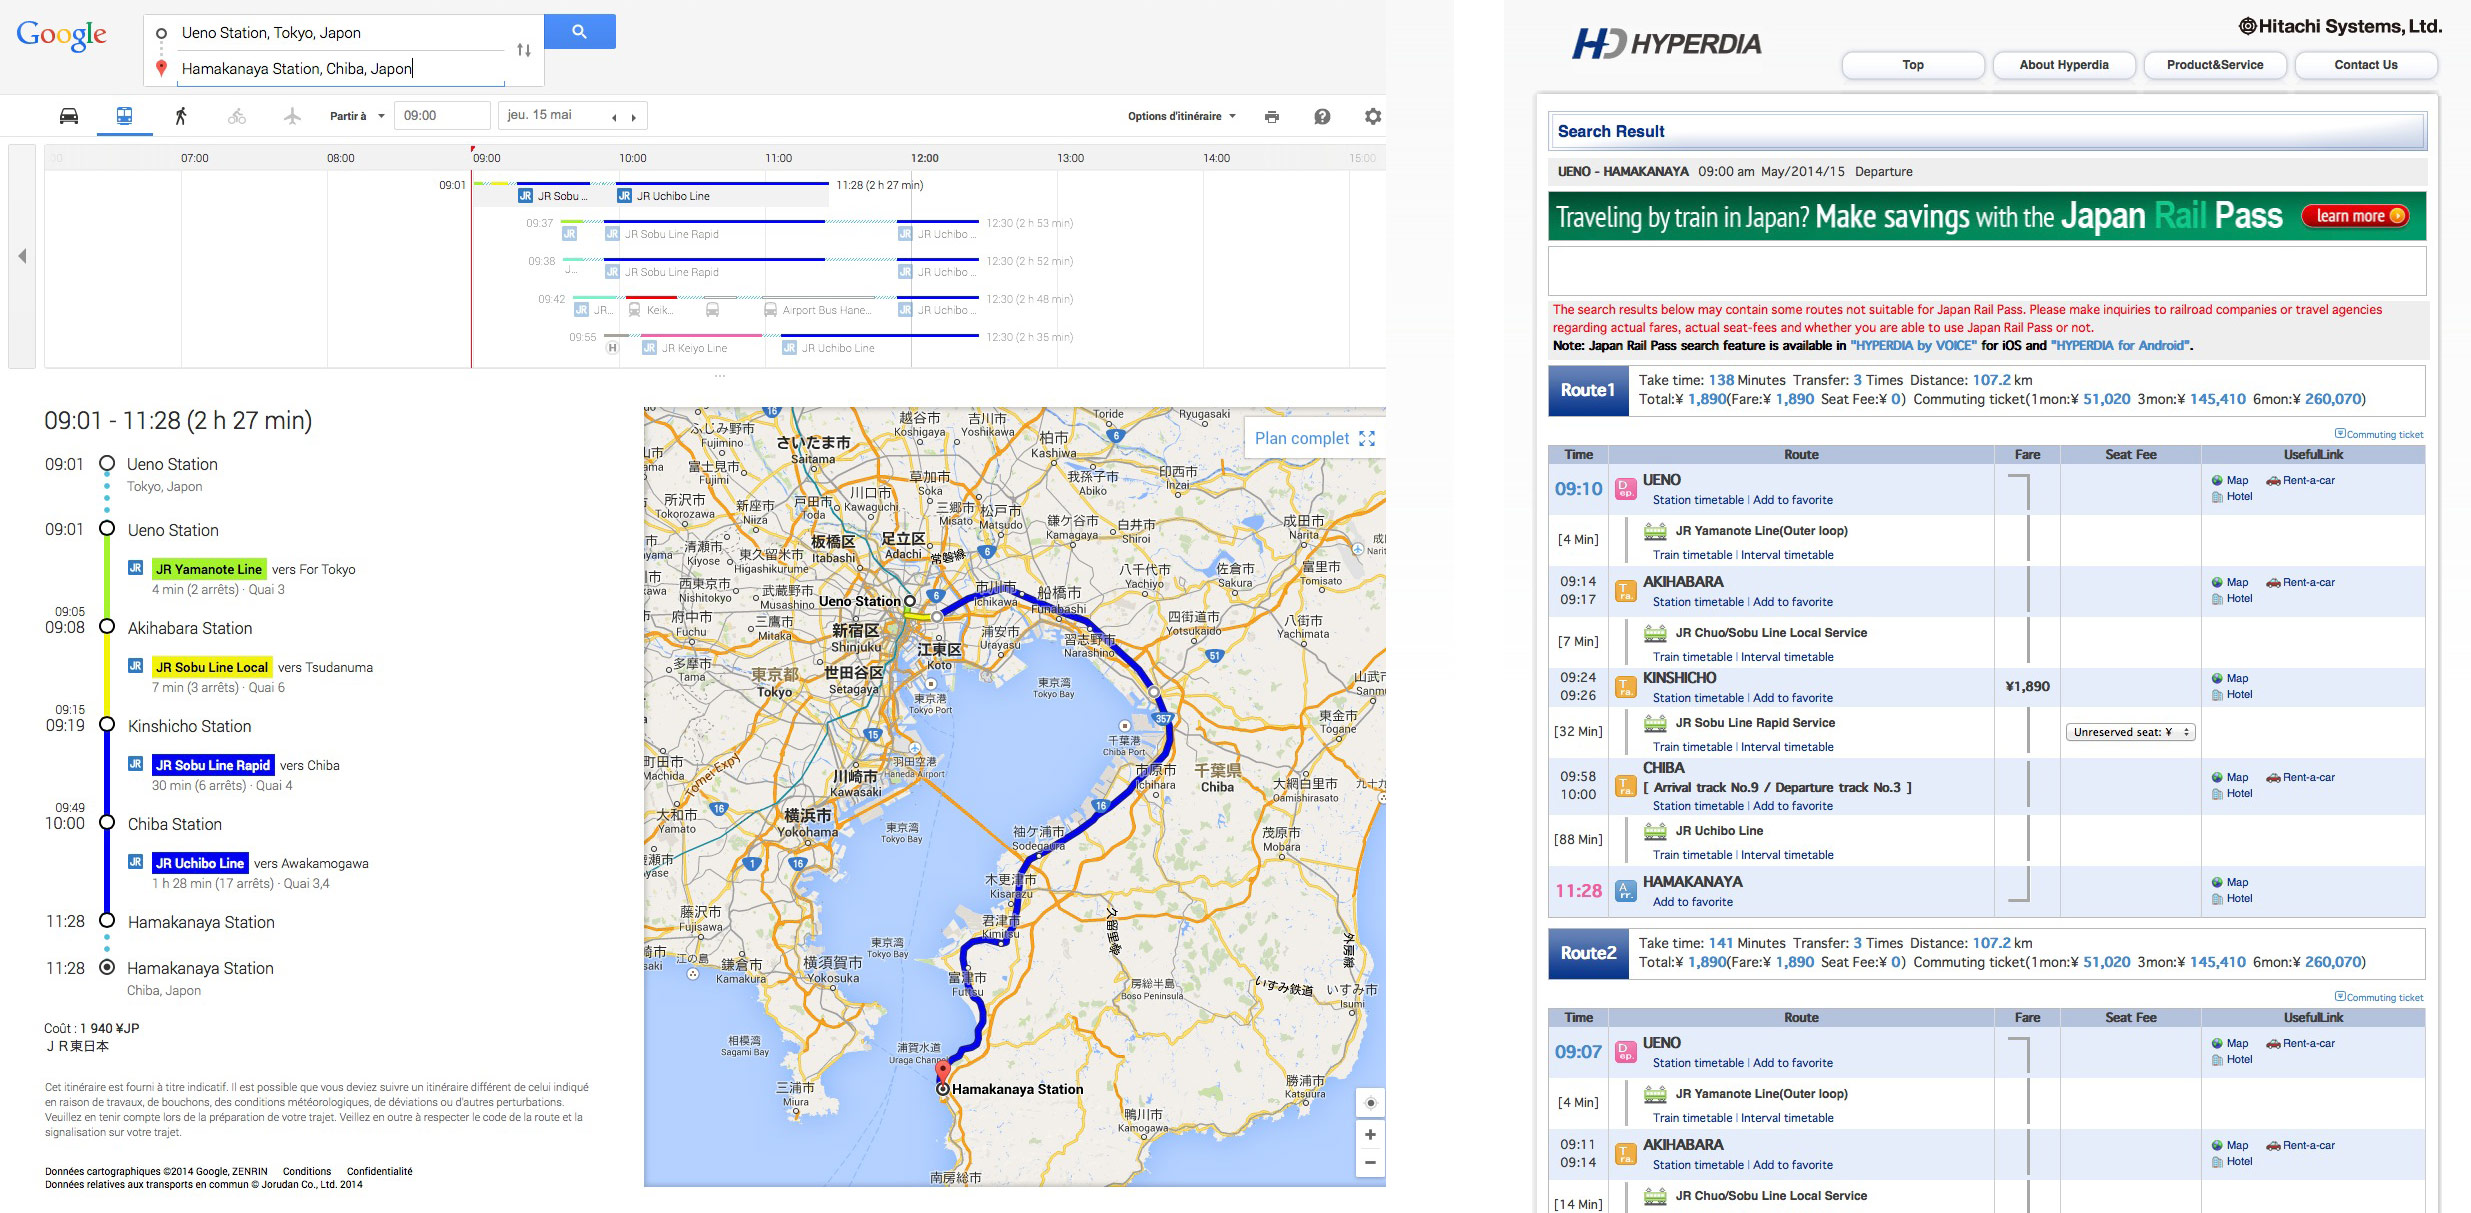Zoom out on the map
The width and height of the screenshot is (2471, 1213).
[1370, 1162]
